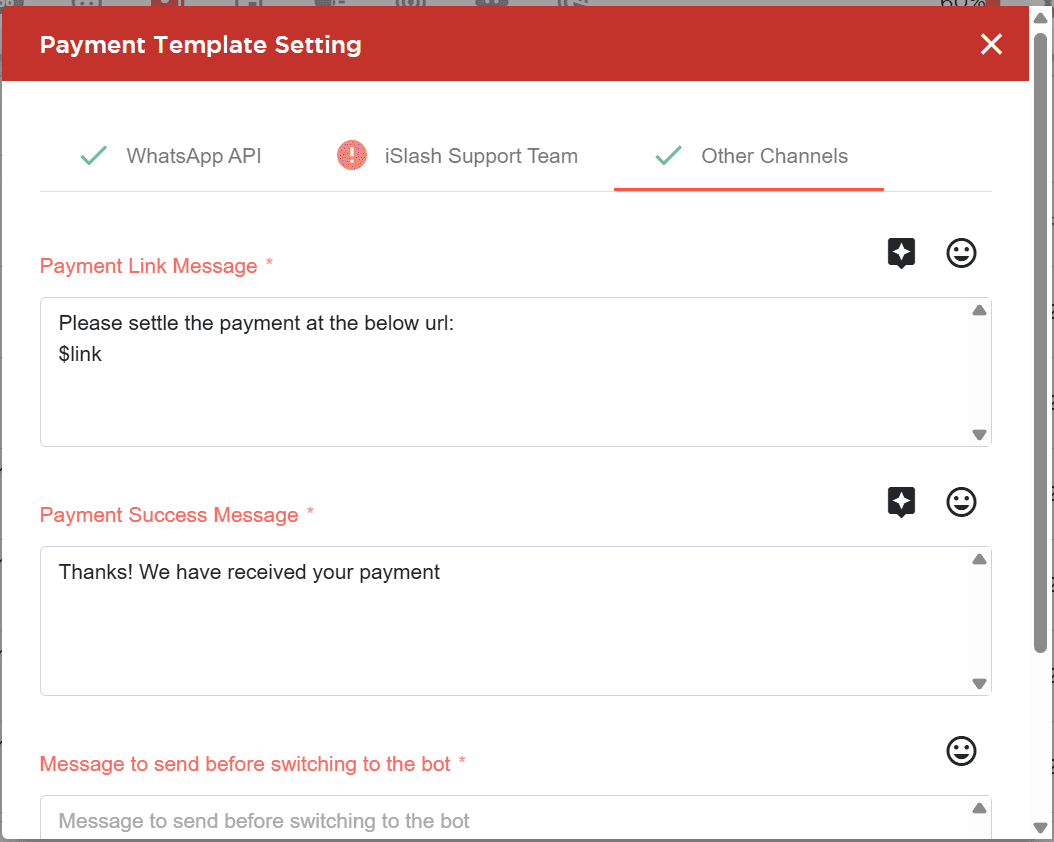The height and width of the screenshot is (842, 1054).
Task: Click AI assist icon for Payment Success Message
Action: (x=901, y=502)
